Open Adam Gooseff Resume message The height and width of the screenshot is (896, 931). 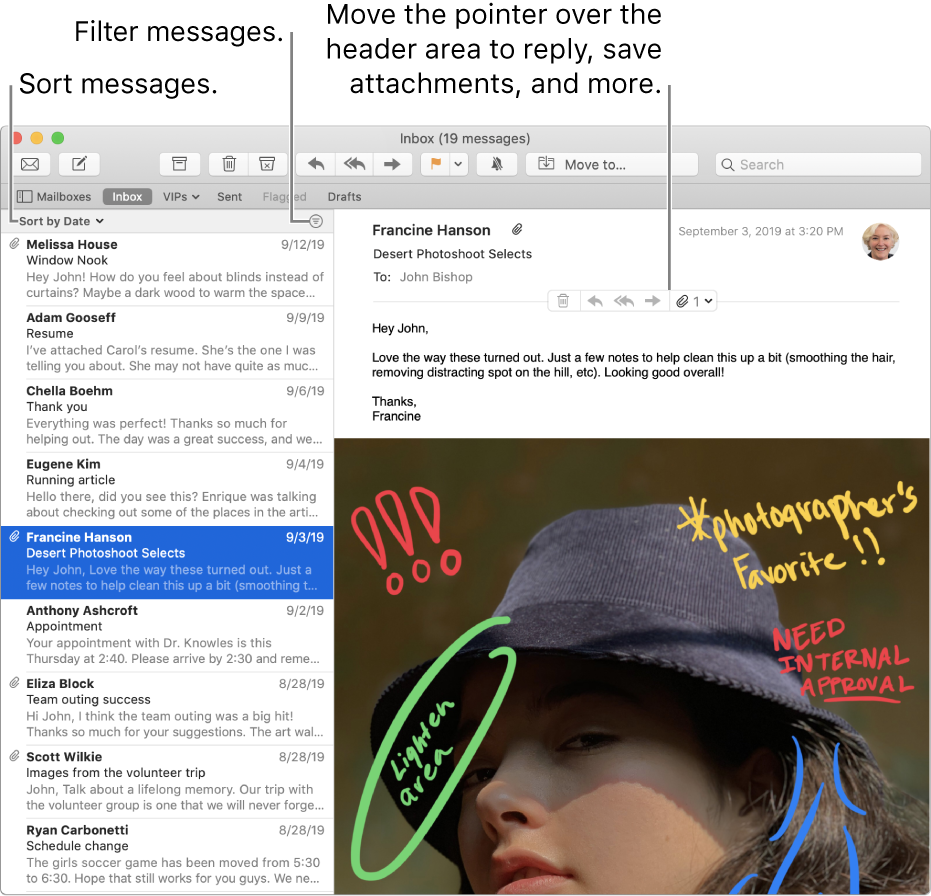point(167,342)
